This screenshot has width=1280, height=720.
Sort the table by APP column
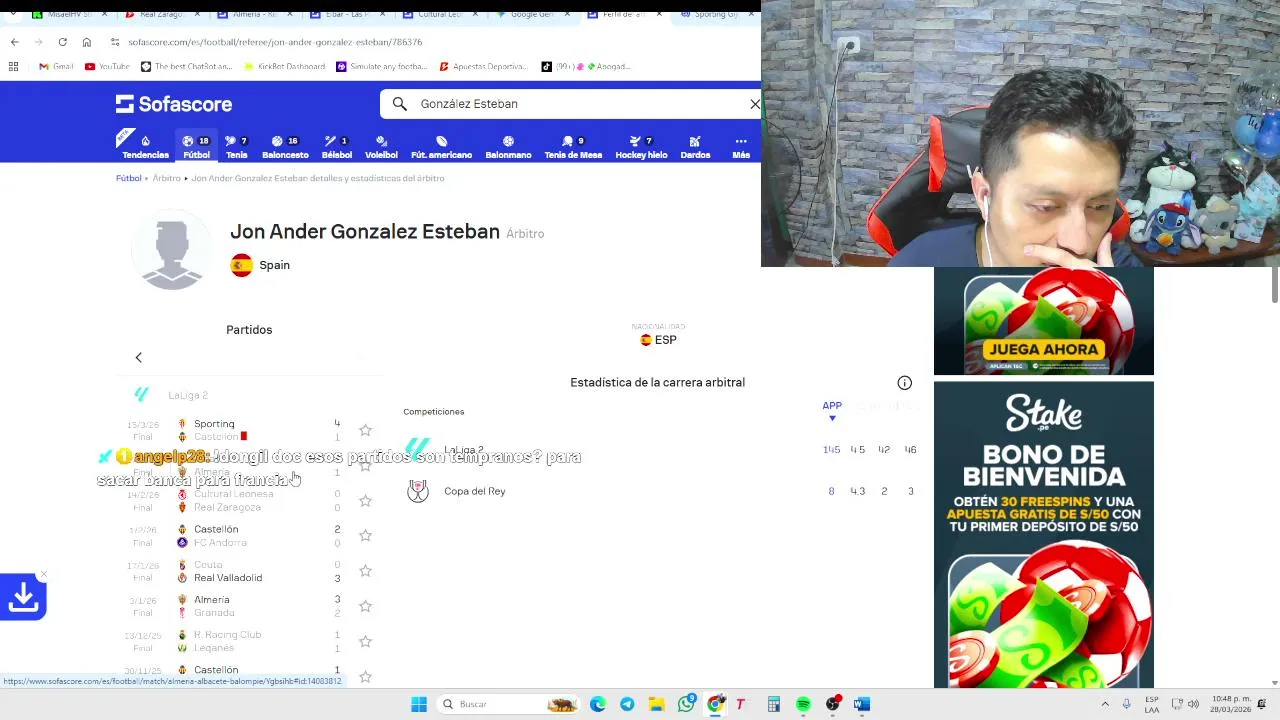(x=832, y=409)
